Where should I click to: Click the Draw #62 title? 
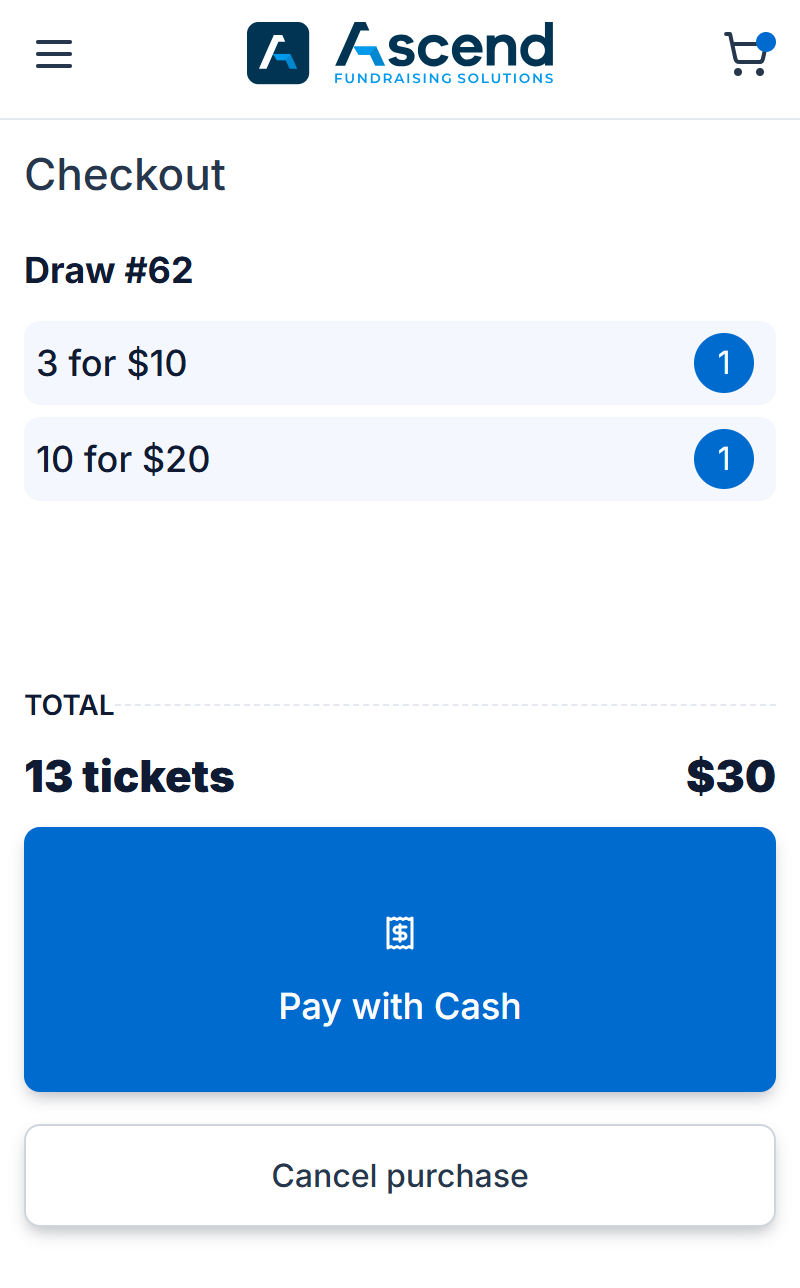coord(109,270)
